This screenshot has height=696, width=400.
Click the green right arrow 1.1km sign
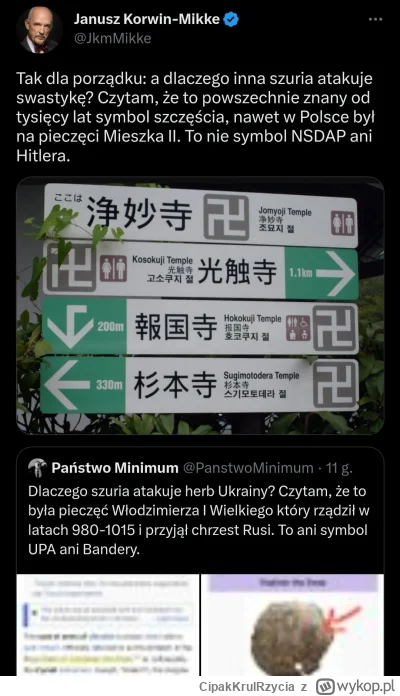pyautogui.click(x=321, y=273)
